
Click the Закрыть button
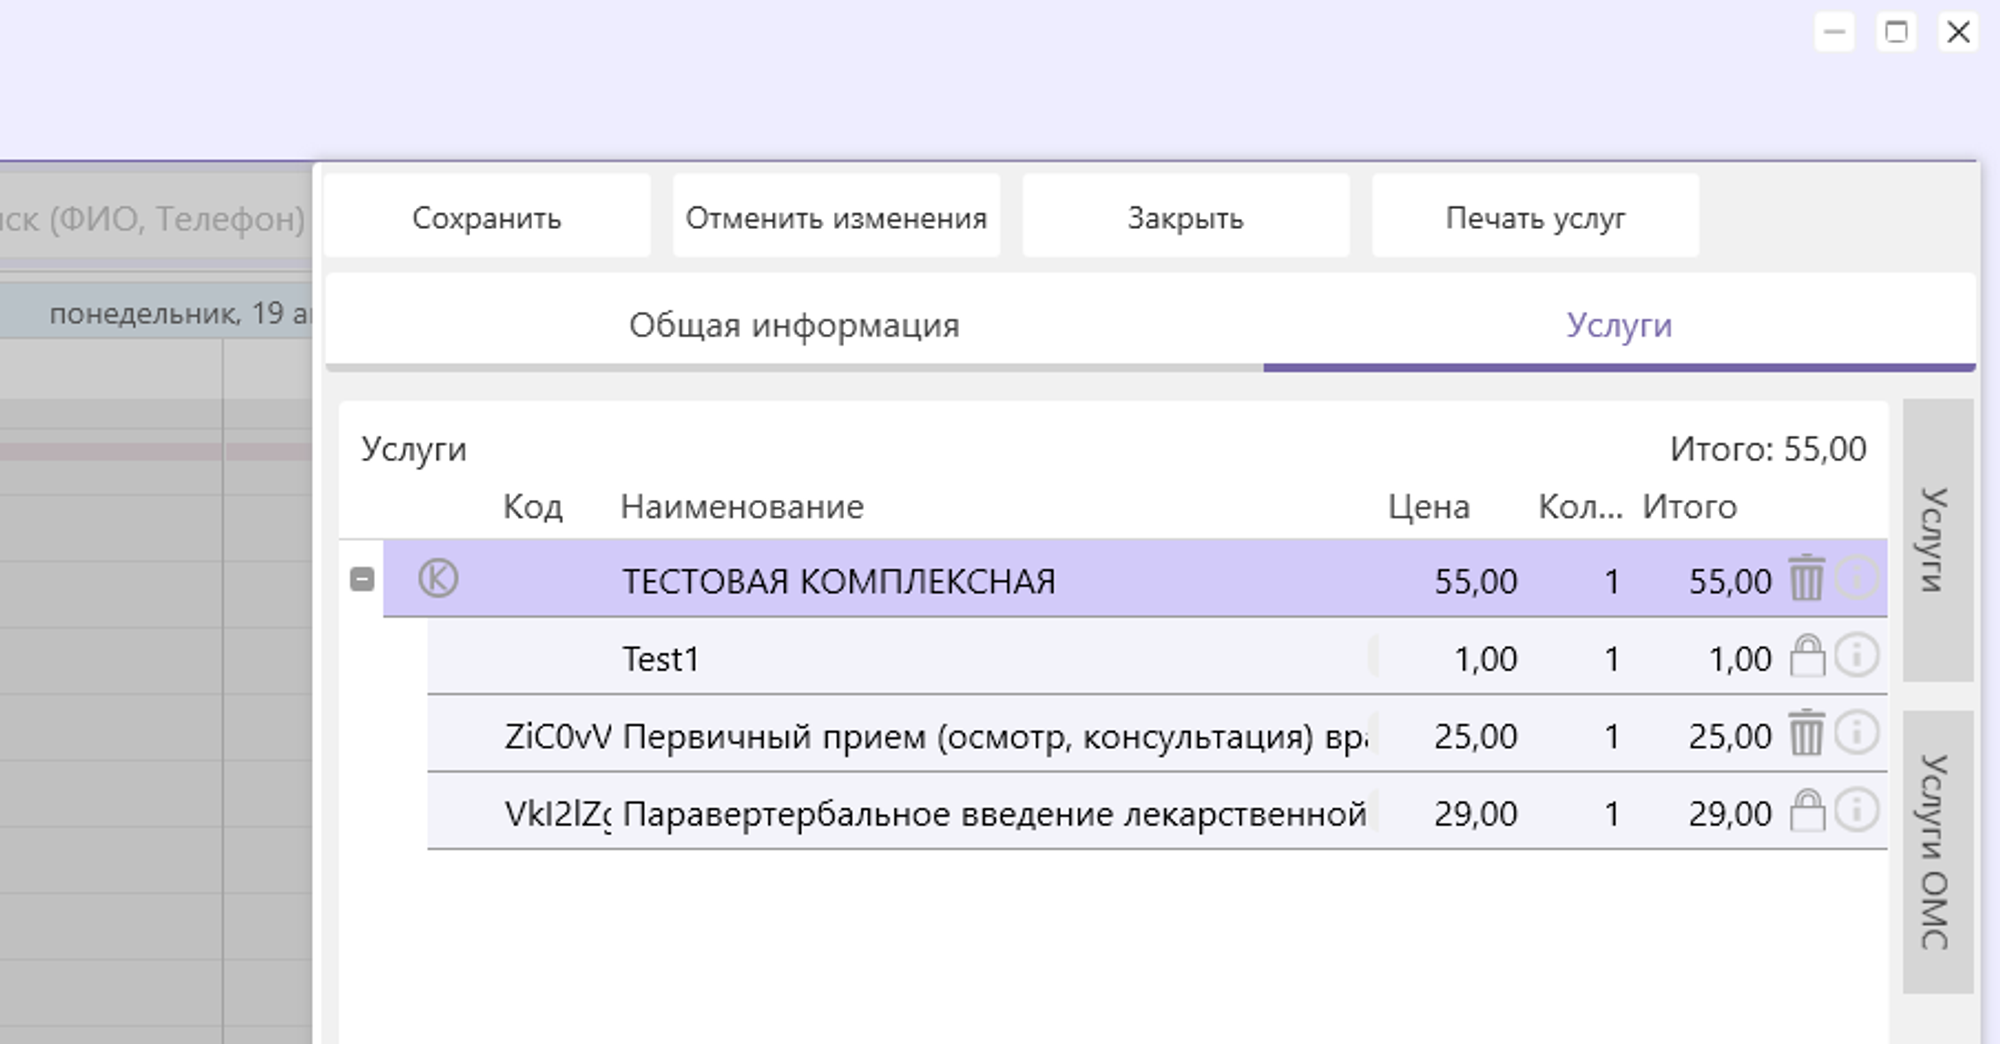(1186, 217)
